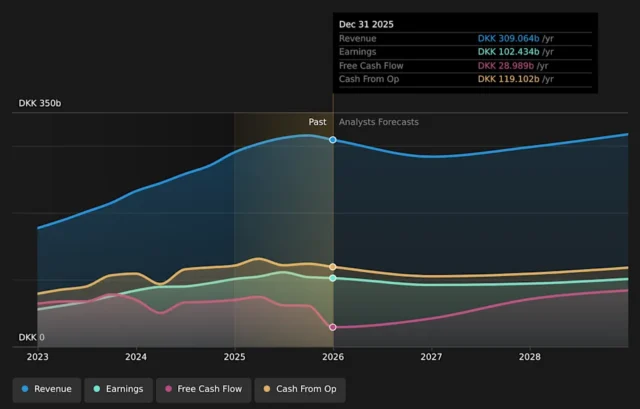Select the 2025 x-axis label
640x409 pixels.
(x=234, y=357)
